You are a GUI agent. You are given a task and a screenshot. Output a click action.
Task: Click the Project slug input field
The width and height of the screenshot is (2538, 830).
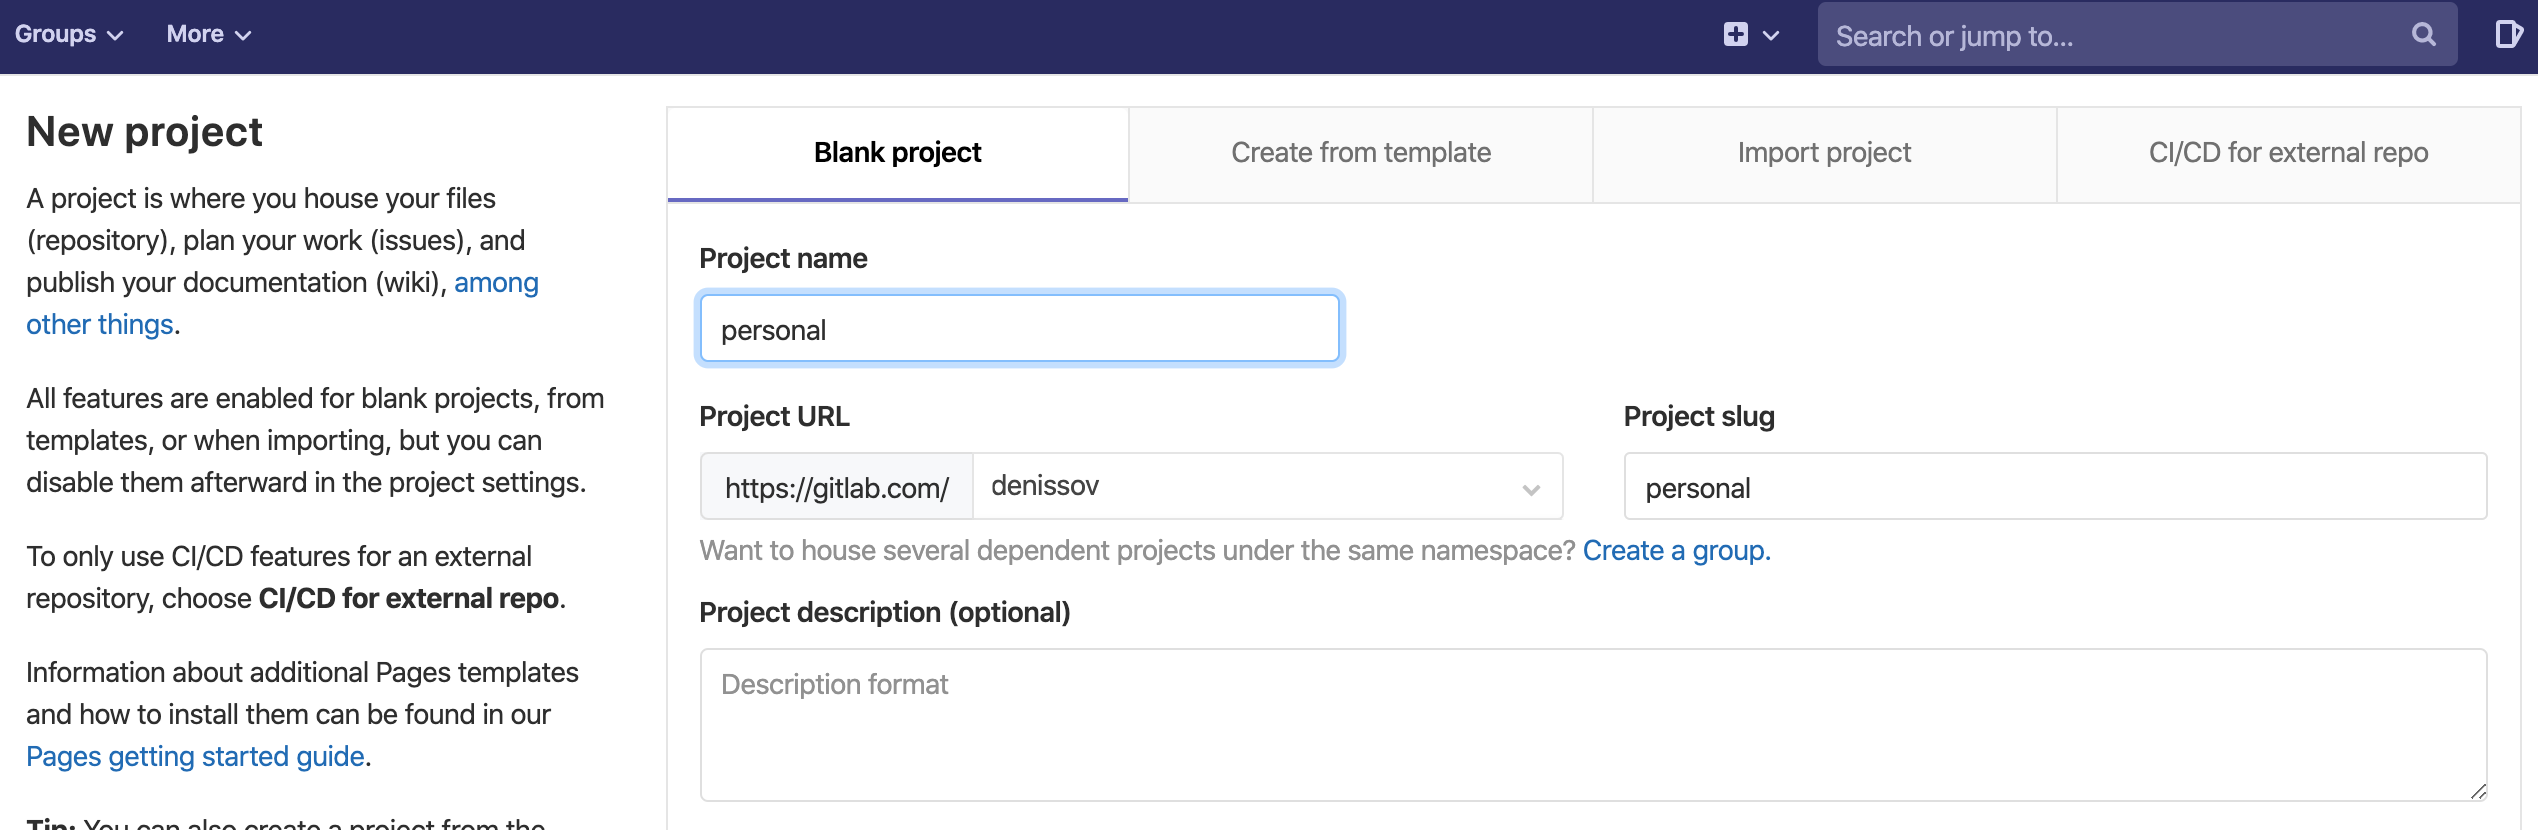click(2055, 487)
